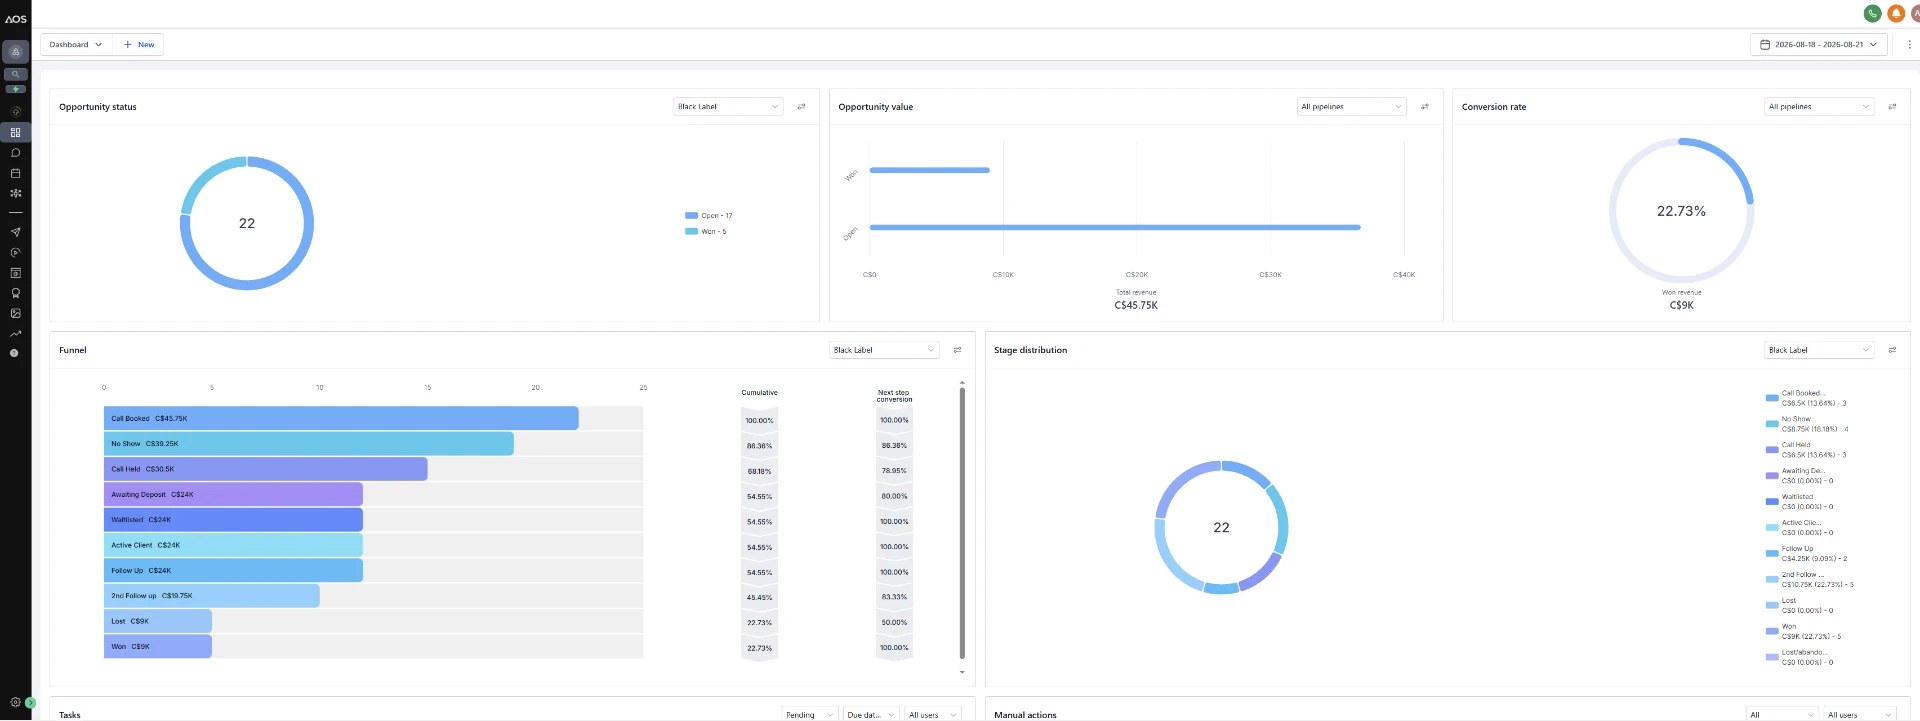Open Black Label dropdown in Stage distribution
Viewport: 1920px width, 721px height.
[x=1819, y=350]
